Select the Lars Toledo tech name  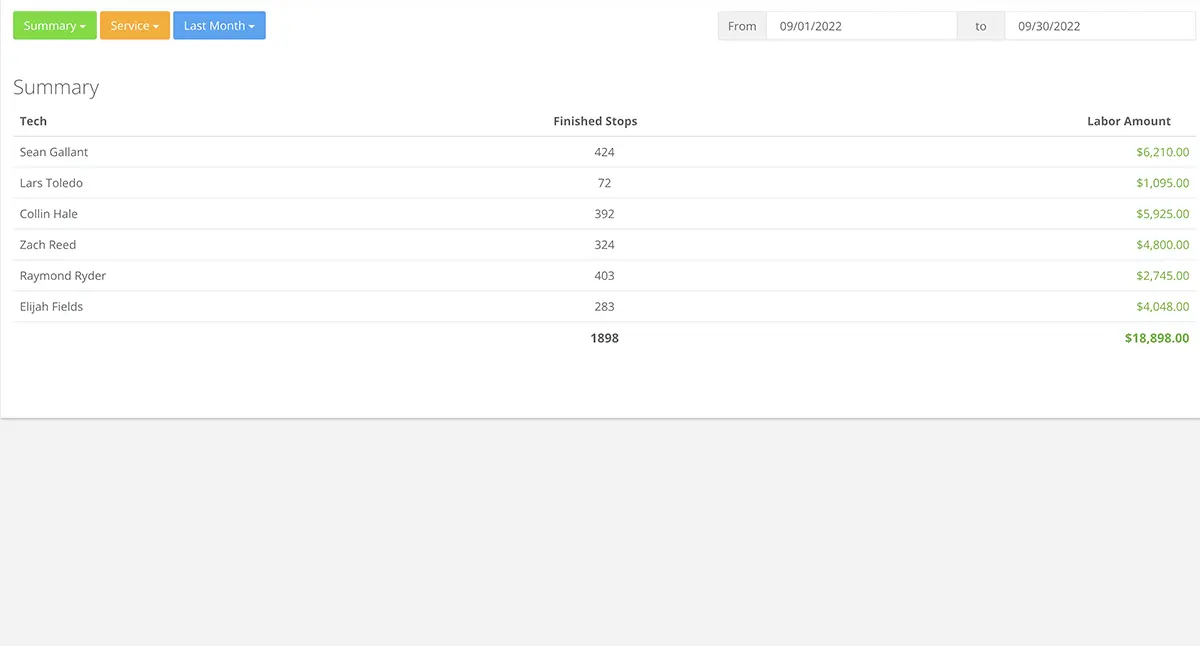51,183
